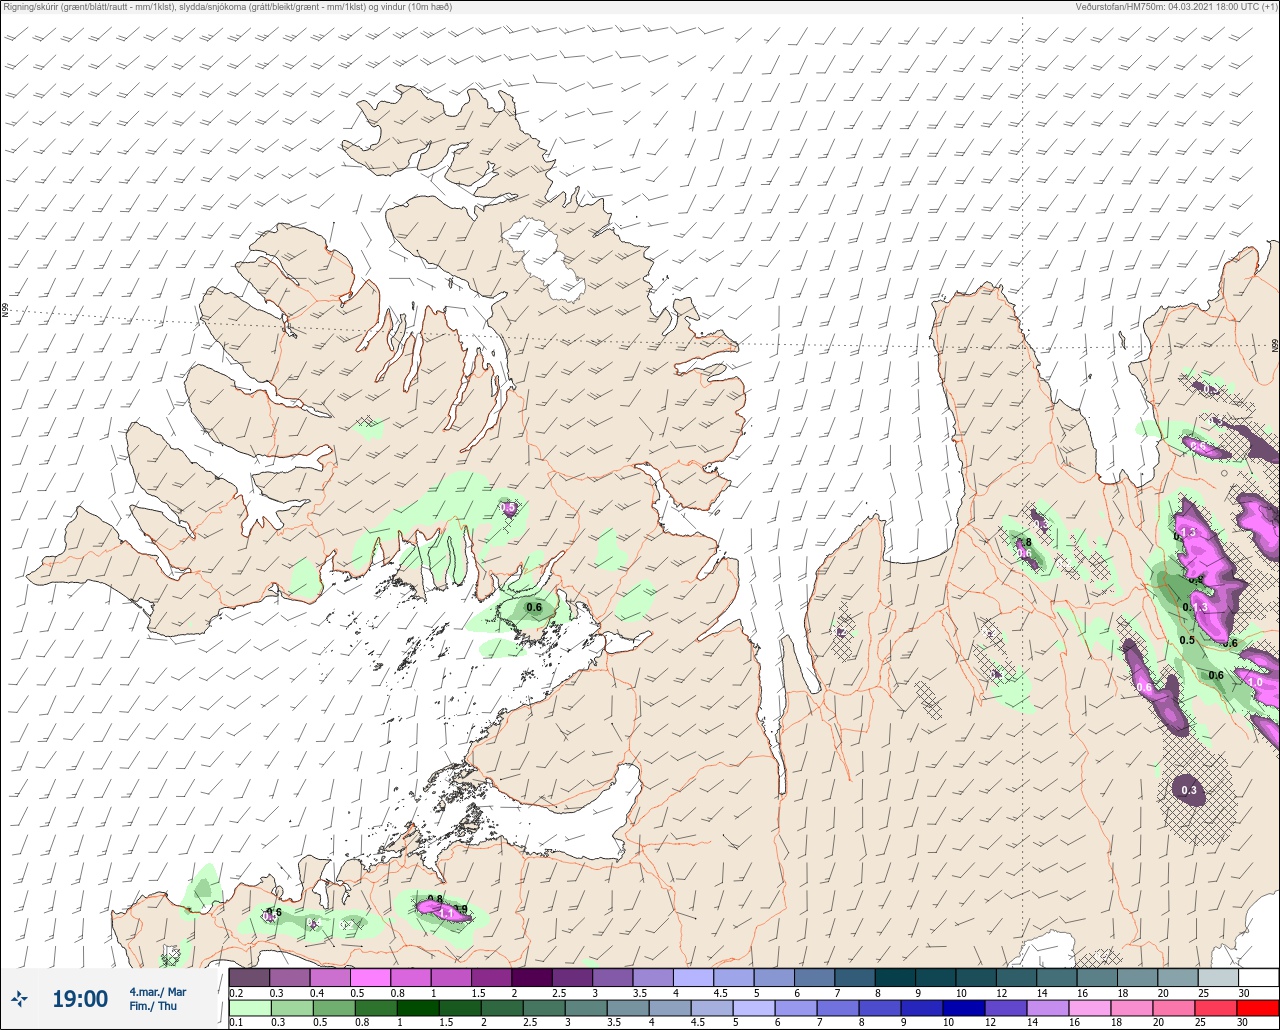Image resolution: width=1280 pixels, height=1030 pixels.
Task: Pick the lavender upper legend swatch from 4 to 4.5
Action: pyautogui.click(x=693, y=977)
